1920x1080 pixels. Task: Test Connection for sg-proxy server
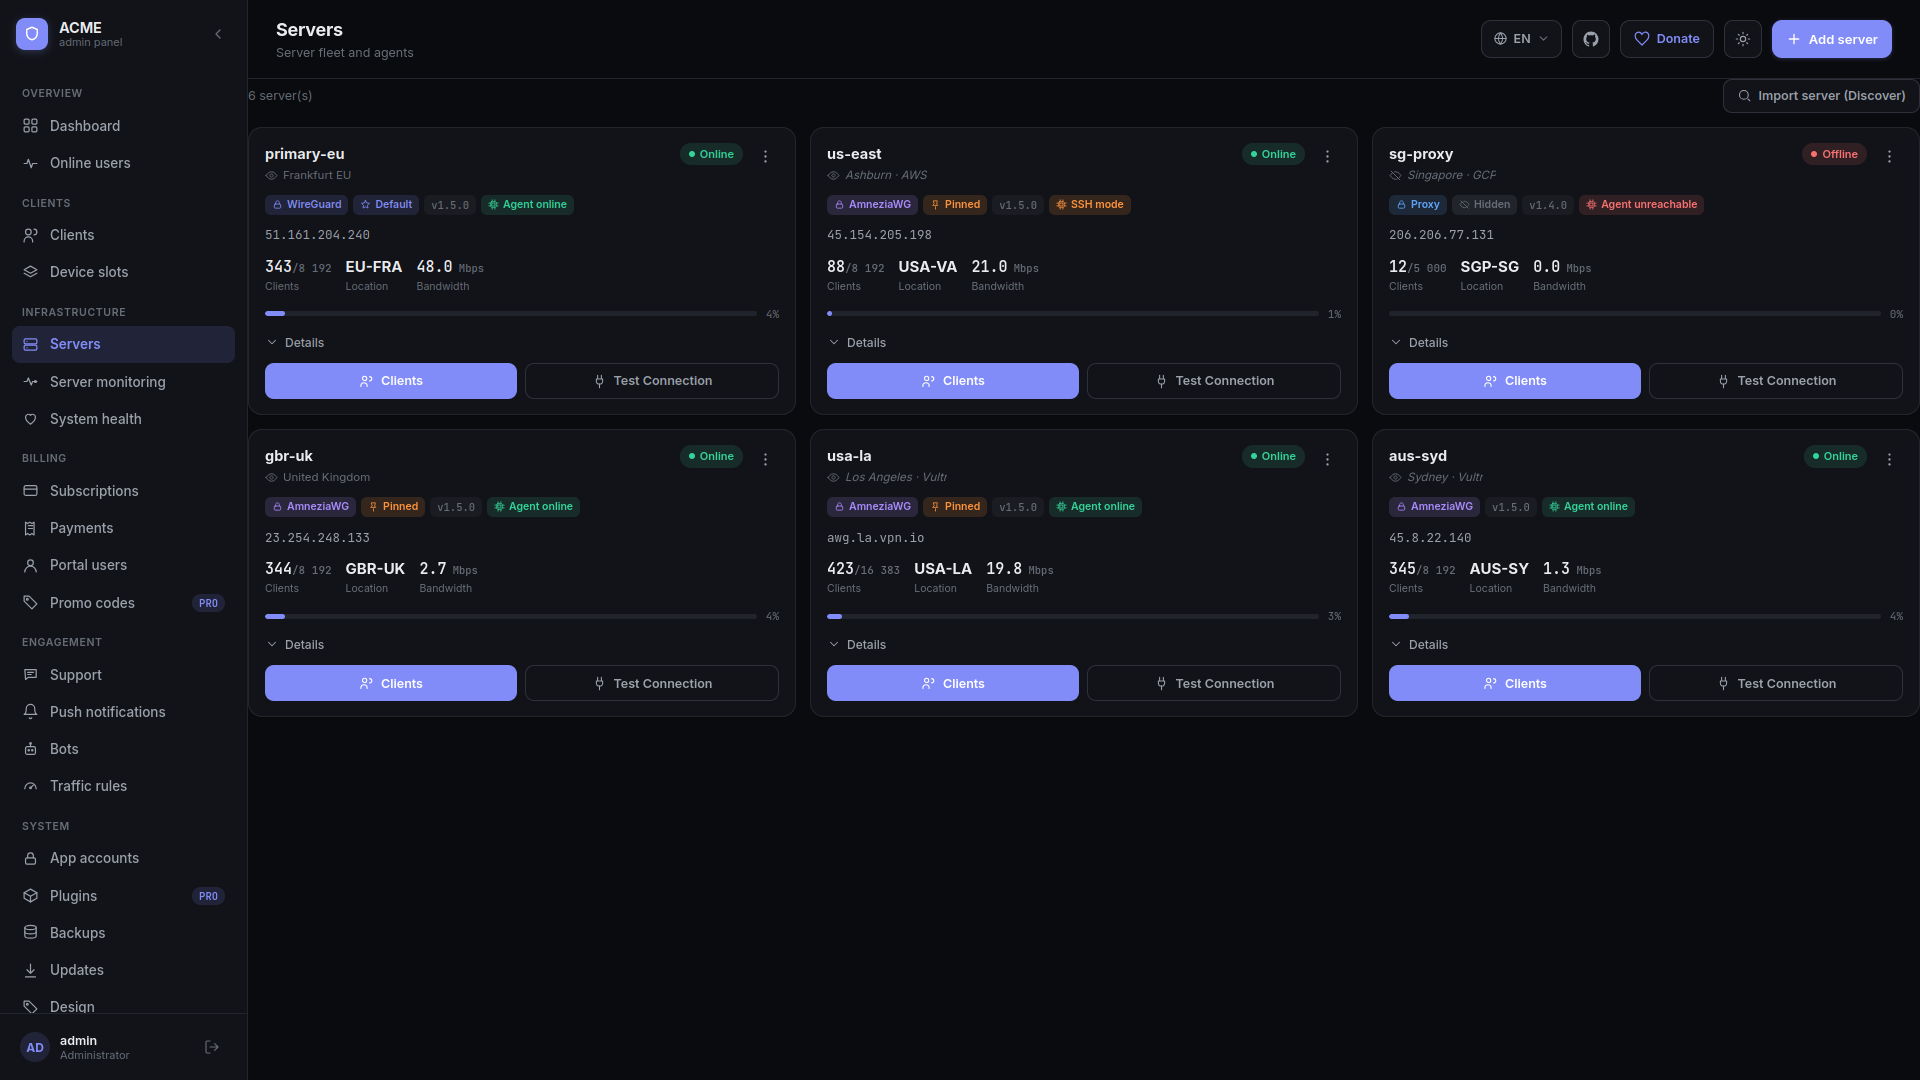1776,381
